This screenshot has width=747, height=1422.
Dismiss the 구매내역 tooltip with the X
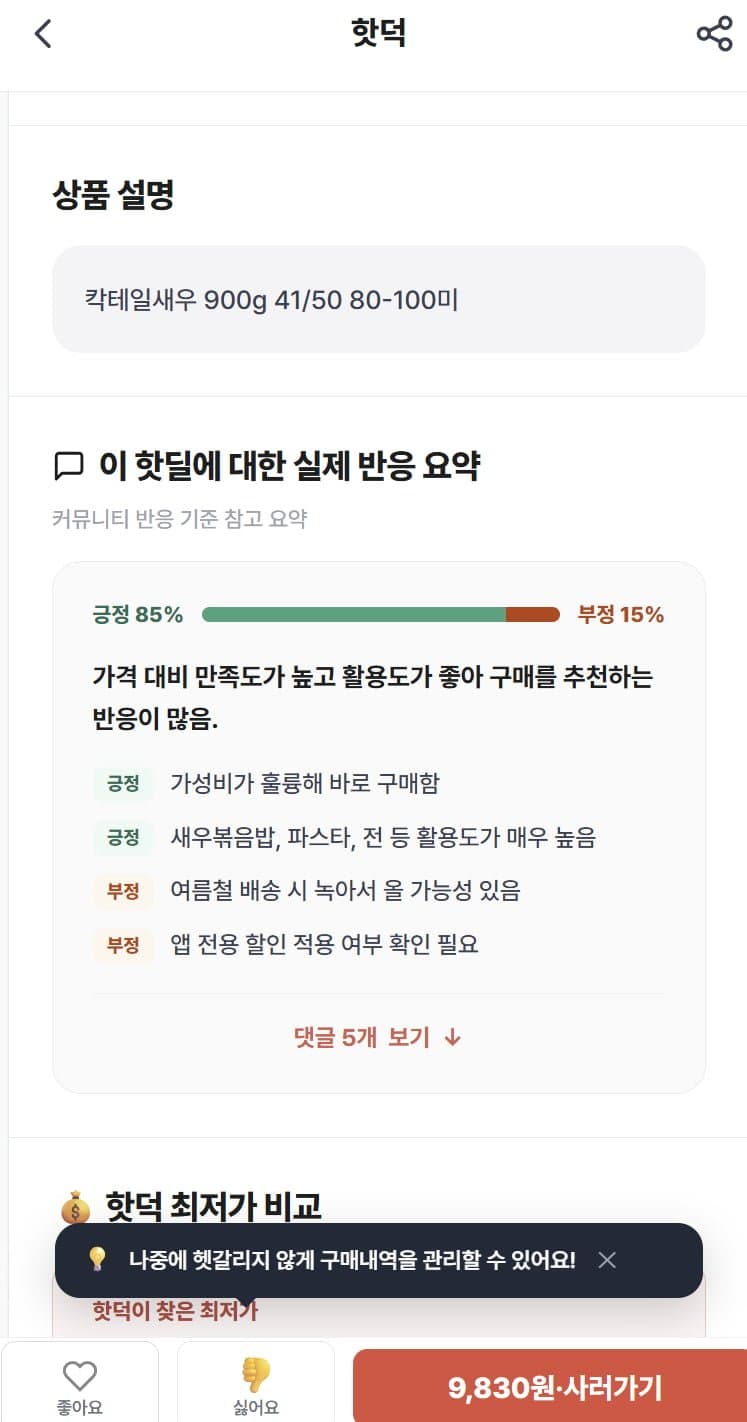click(x=607, y=1260)
